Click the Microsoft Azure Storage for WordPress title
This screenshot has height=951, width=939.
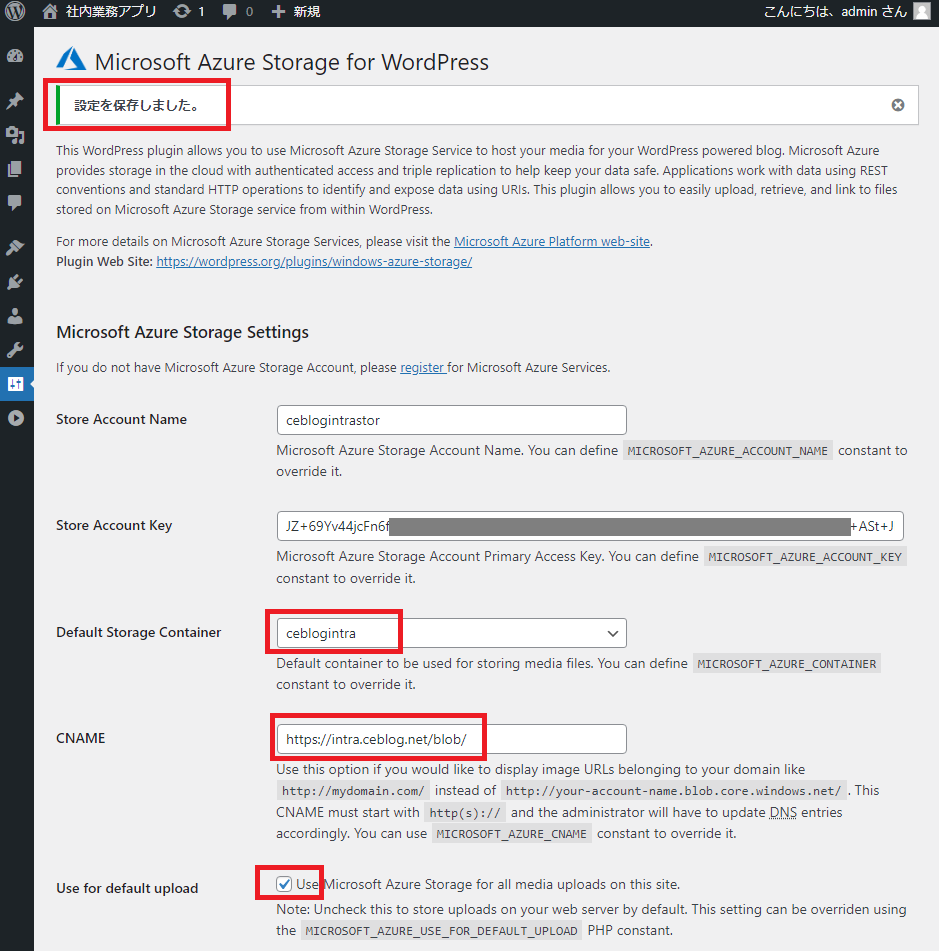[292, 62]
